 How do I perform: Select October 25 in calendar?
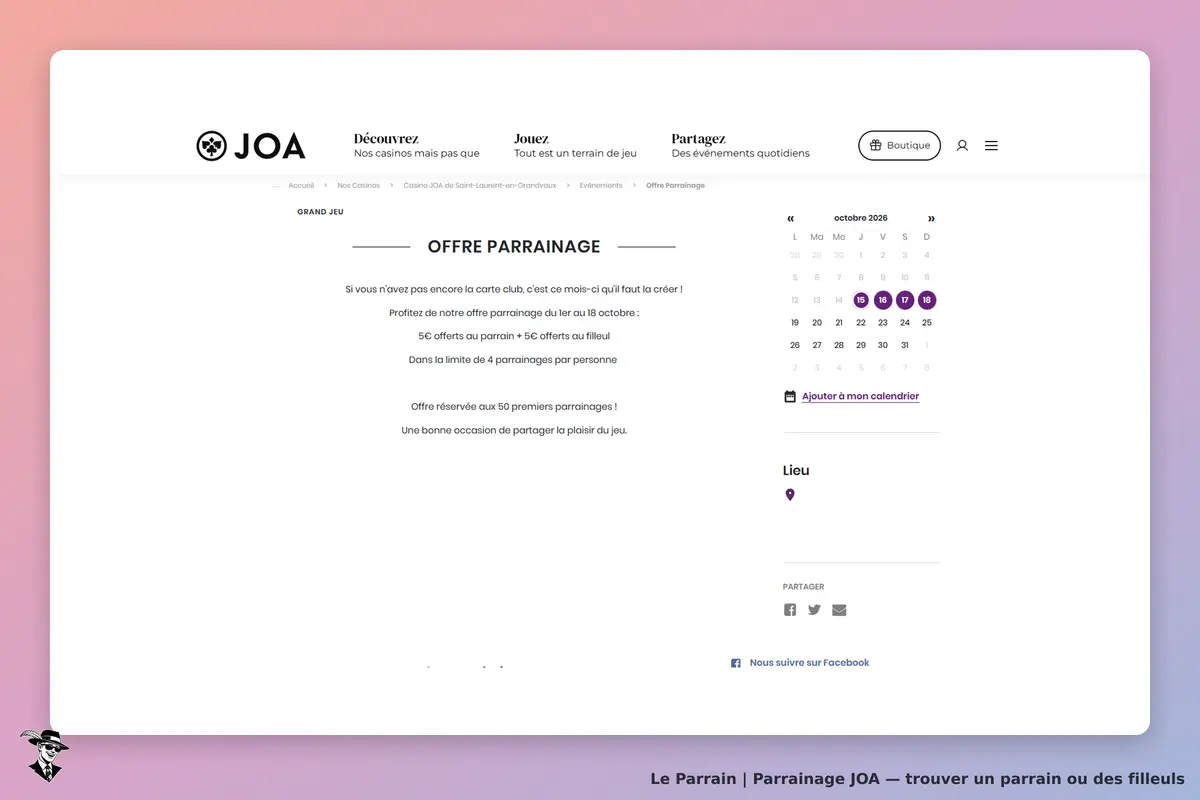point(927,323)
